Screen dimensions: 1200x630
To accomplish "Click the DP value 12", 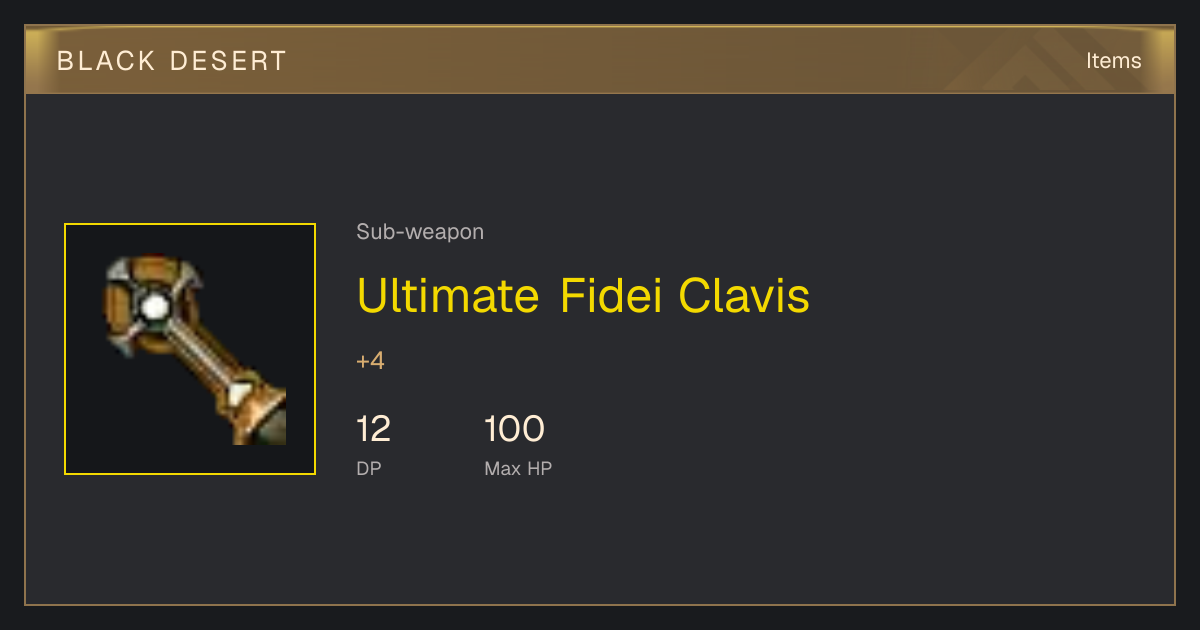I will click(x=373, y=429).
